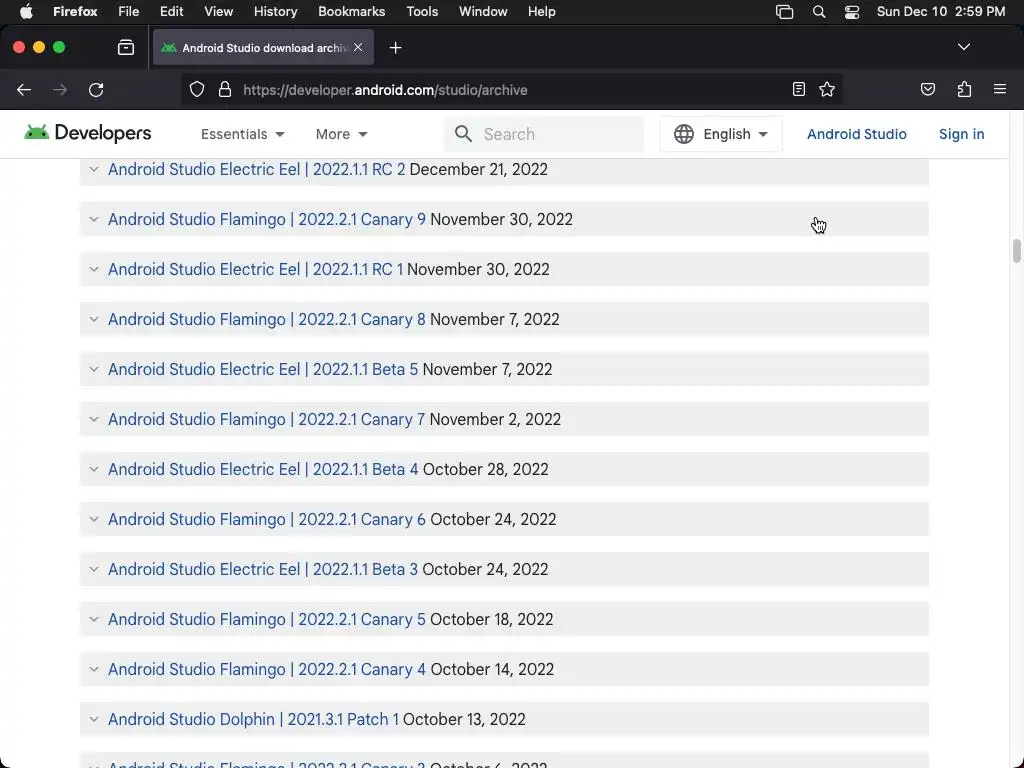
Task: Open the File menu
Action: tap(129, 11)
